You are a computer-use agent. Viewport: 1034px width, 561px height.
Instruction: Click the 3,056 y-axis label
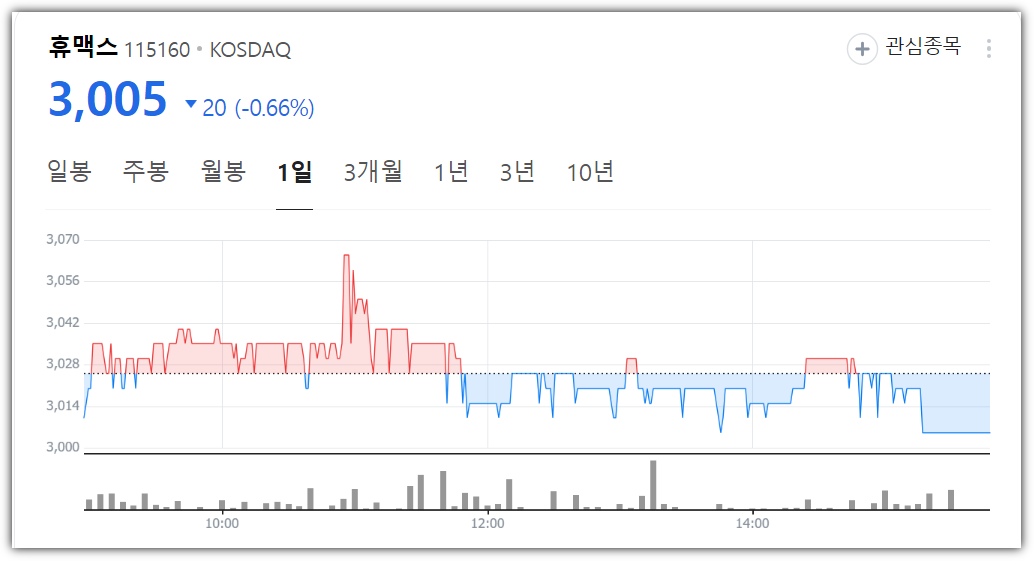click(x=63, y=281)
